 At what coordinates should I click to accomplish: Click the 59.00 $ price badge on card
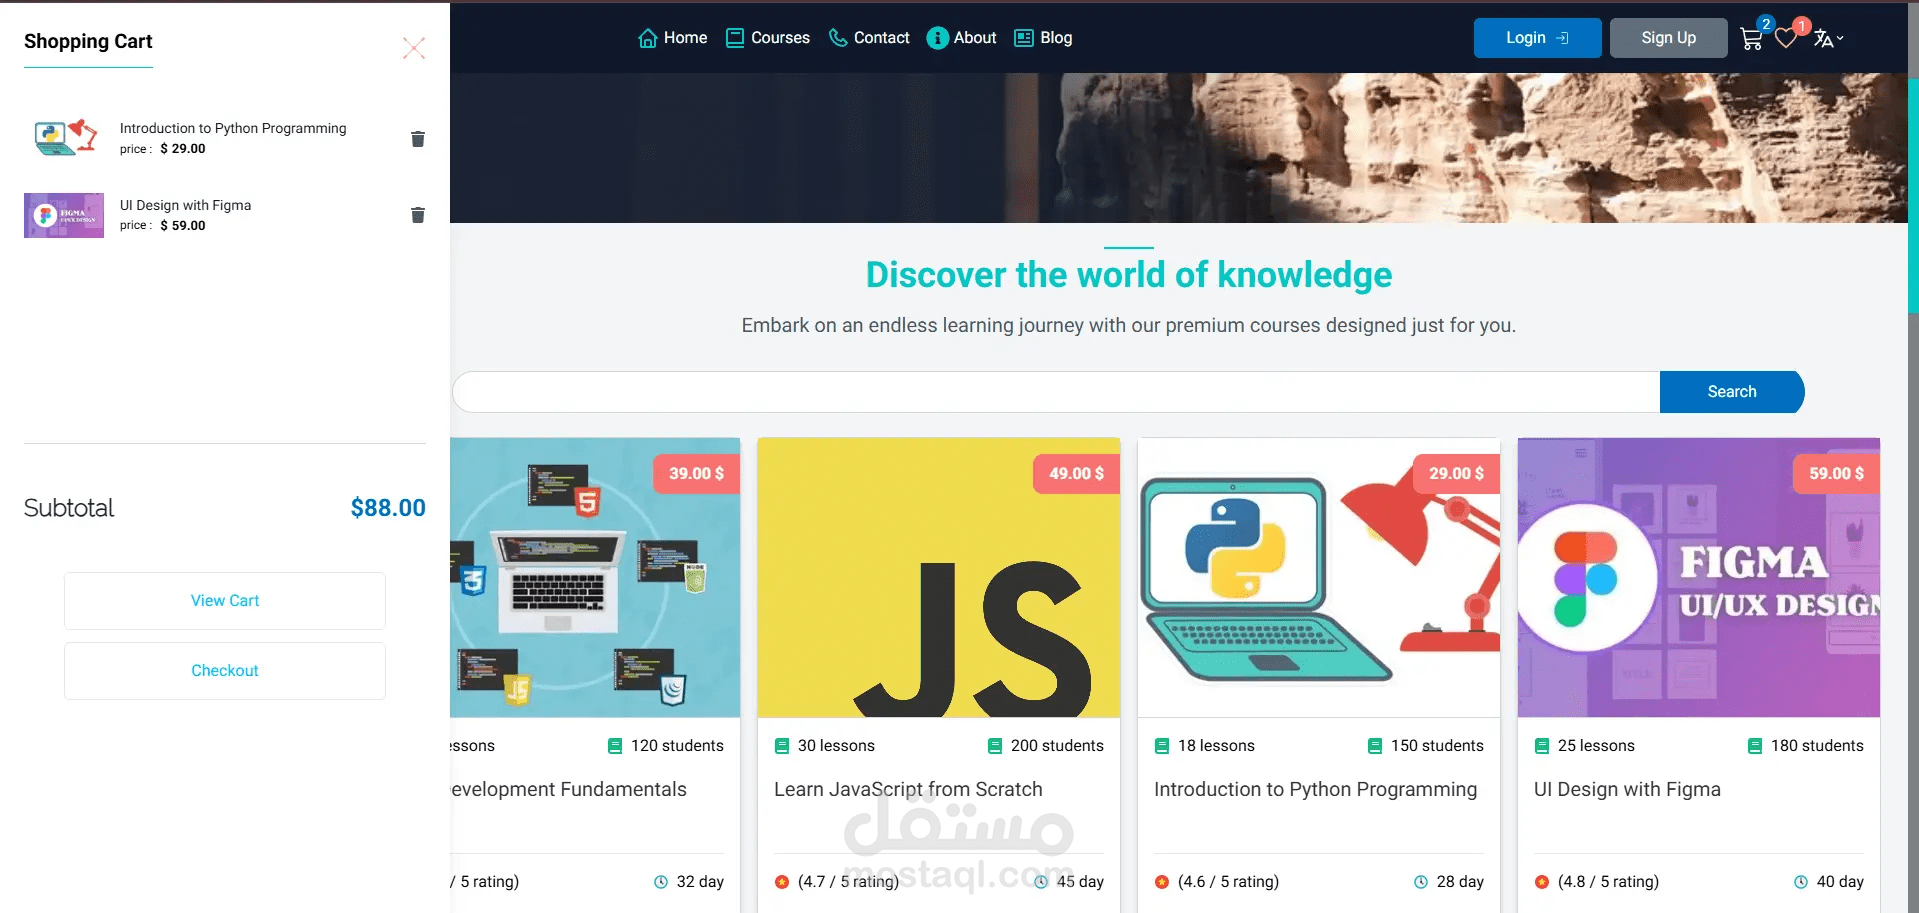point(1837,474)
